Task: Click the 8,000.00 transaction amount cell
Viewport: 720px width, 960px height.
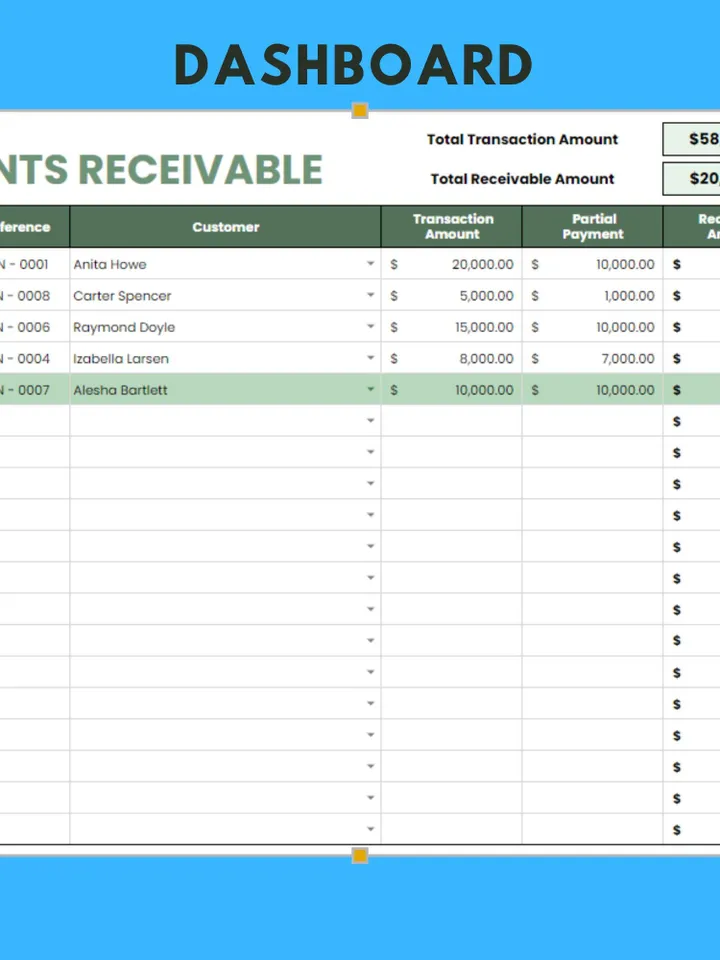Action: click(x=452, y=358)
